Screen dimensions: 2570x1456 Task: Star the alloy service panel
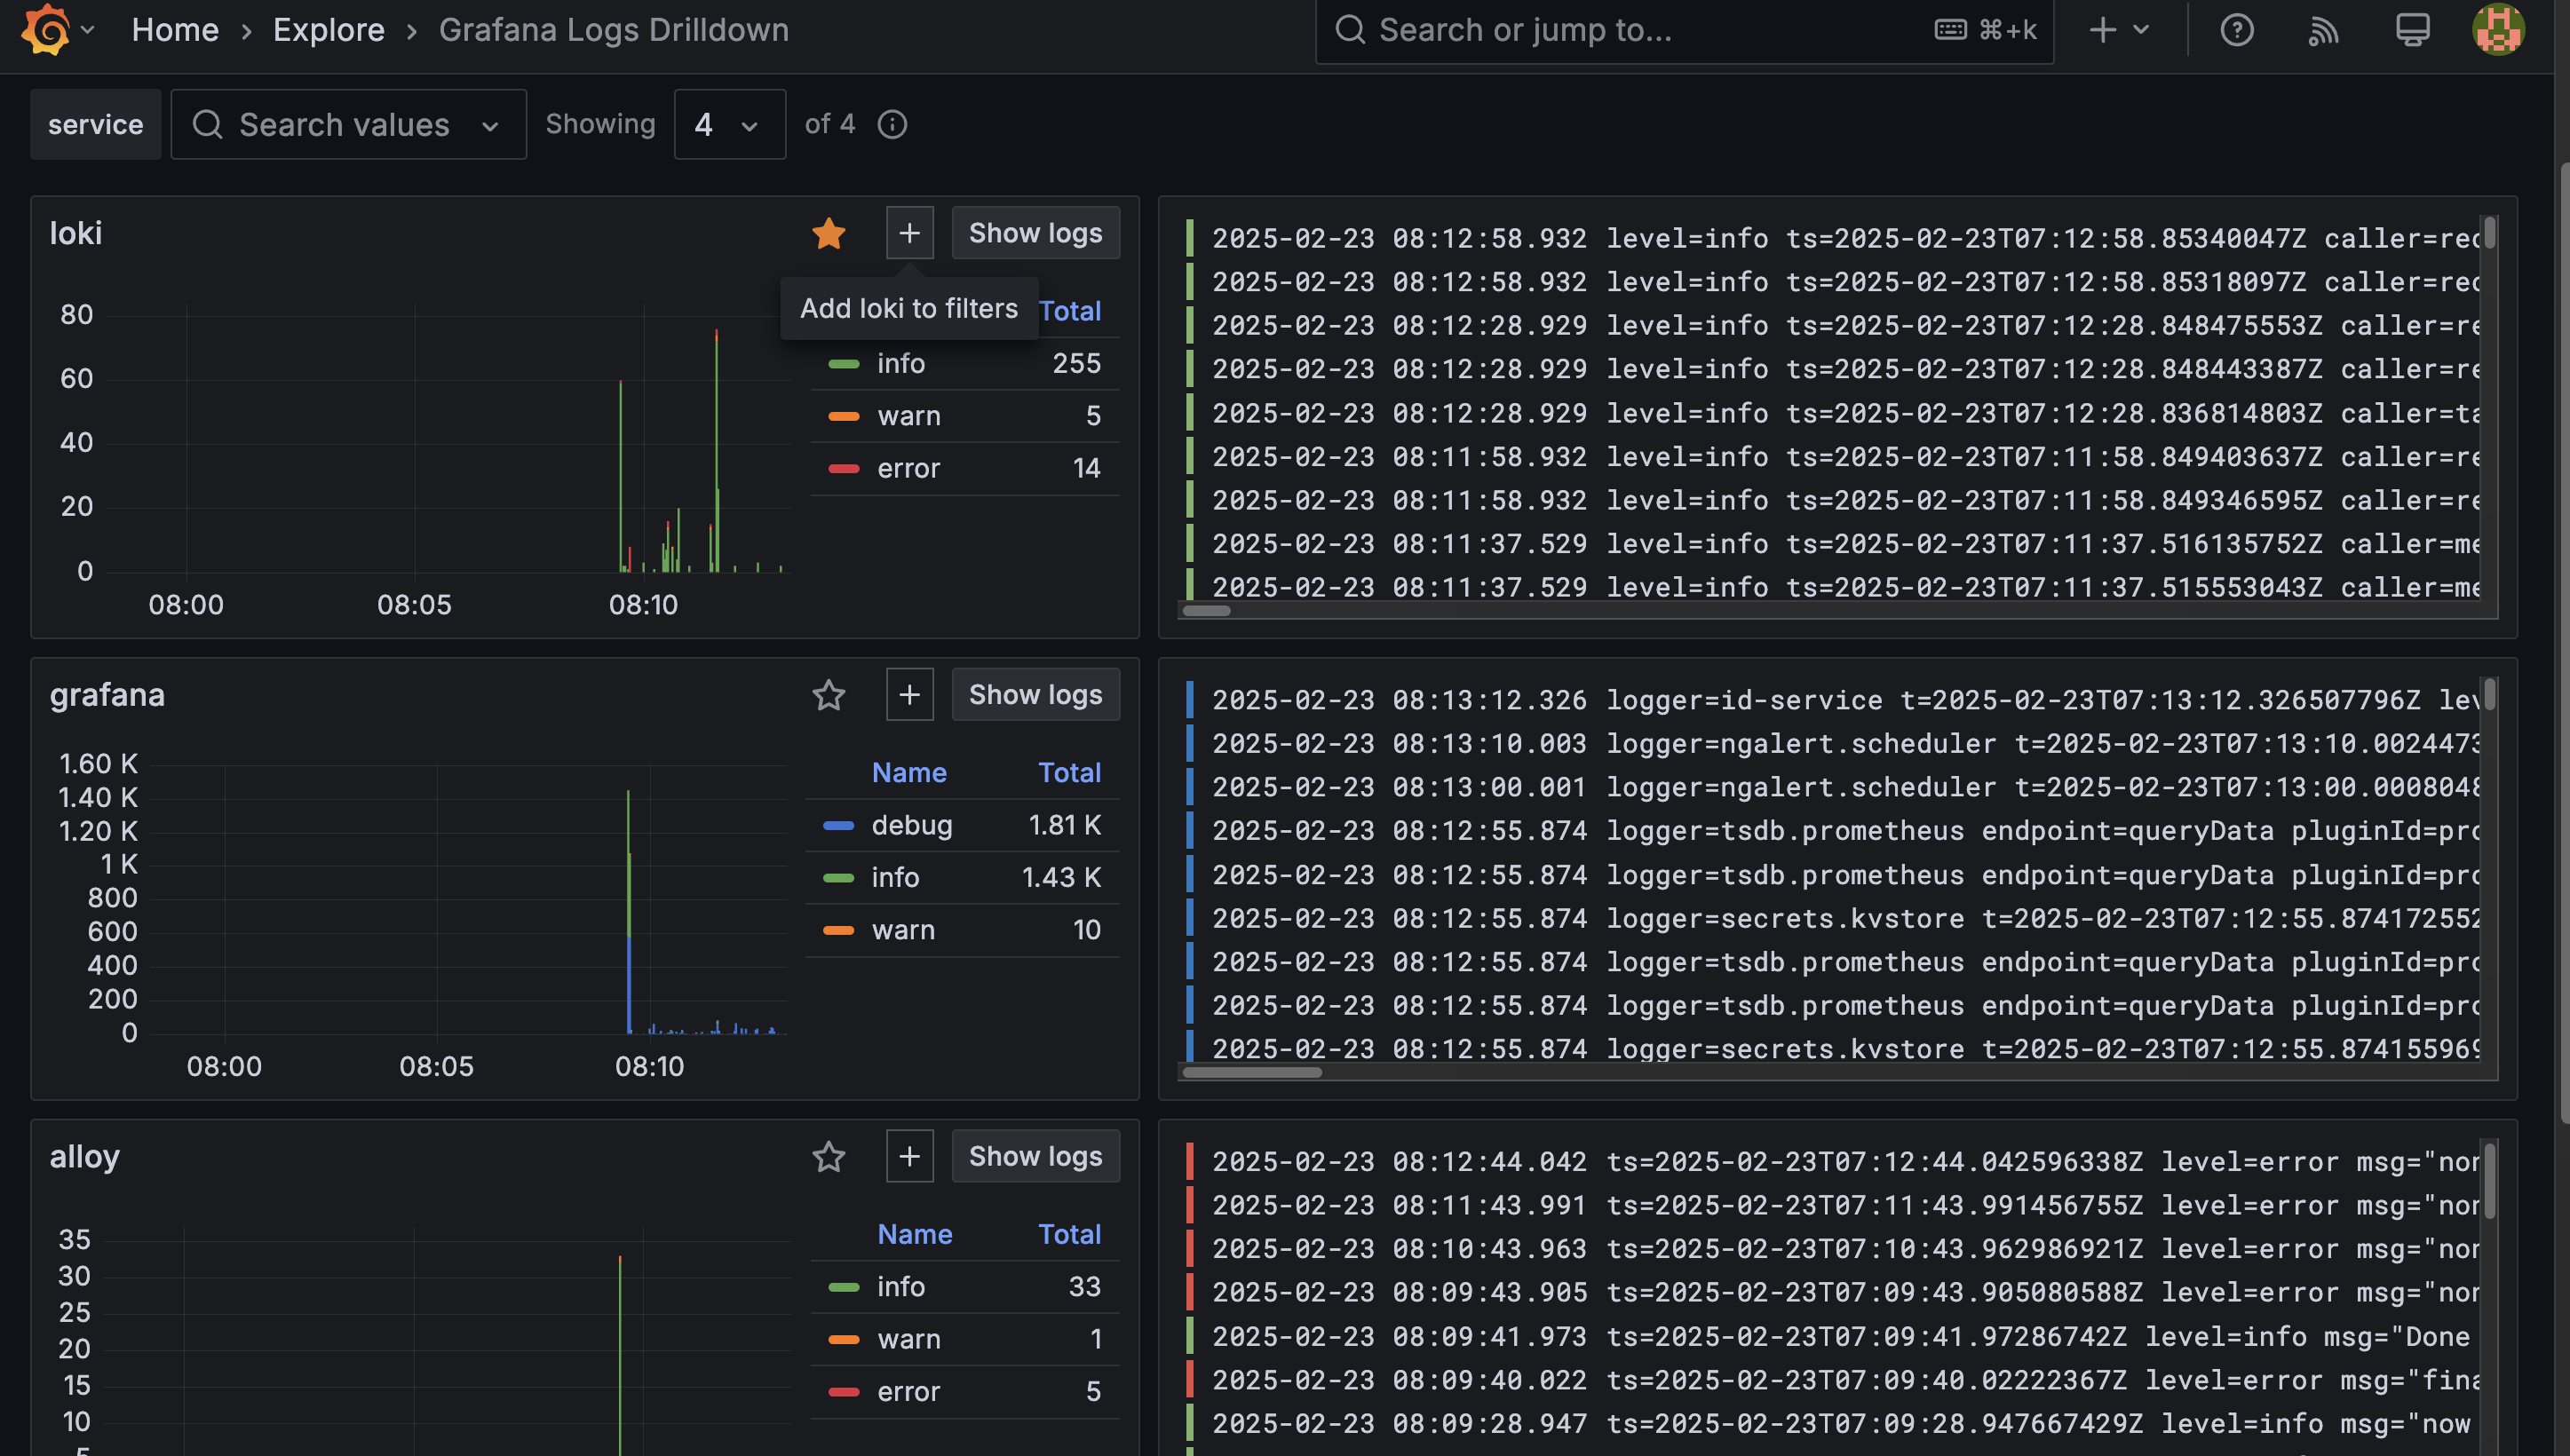pyautogui.click(x=828, y=1156)
